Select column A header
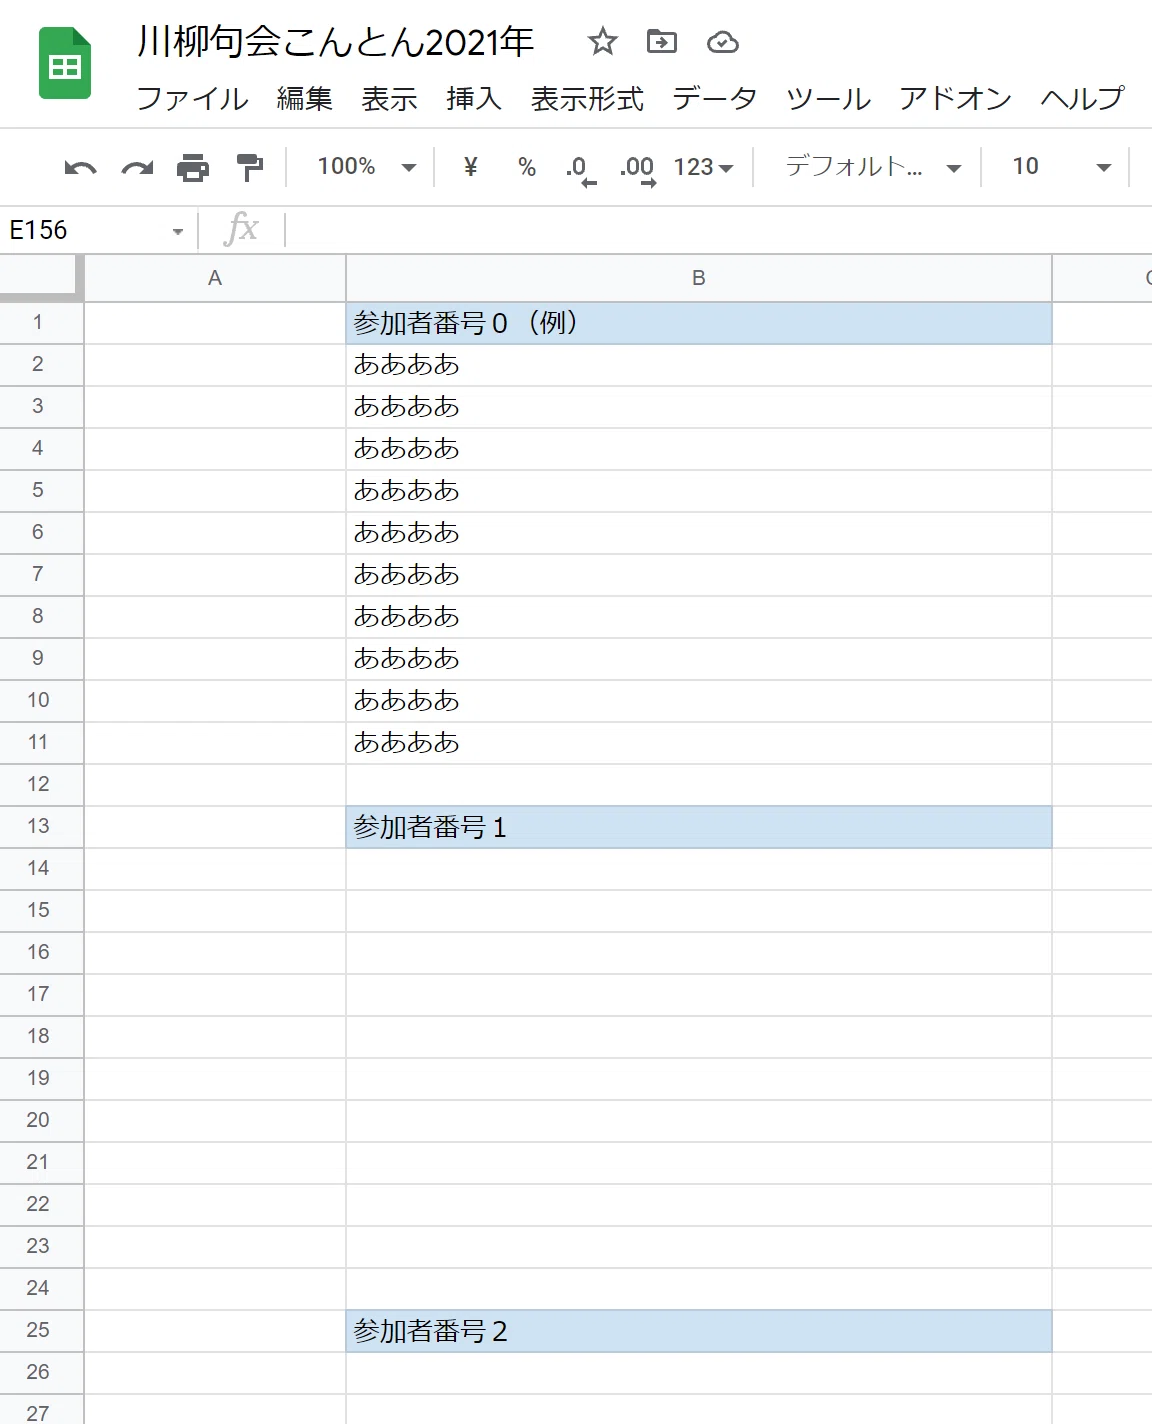The image size is (1152, 1424). 215,278
